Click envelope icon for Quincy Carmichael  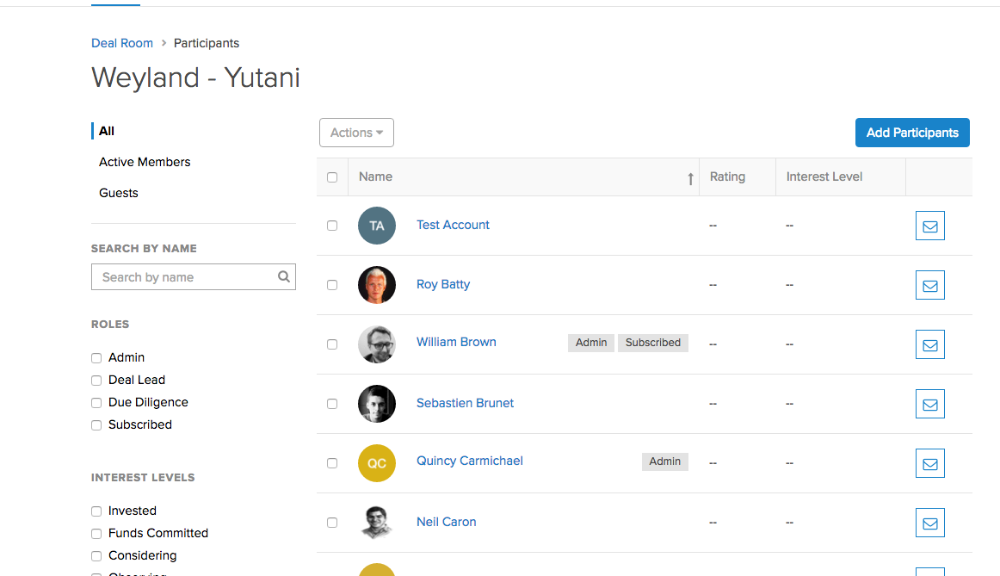[930, 463]
